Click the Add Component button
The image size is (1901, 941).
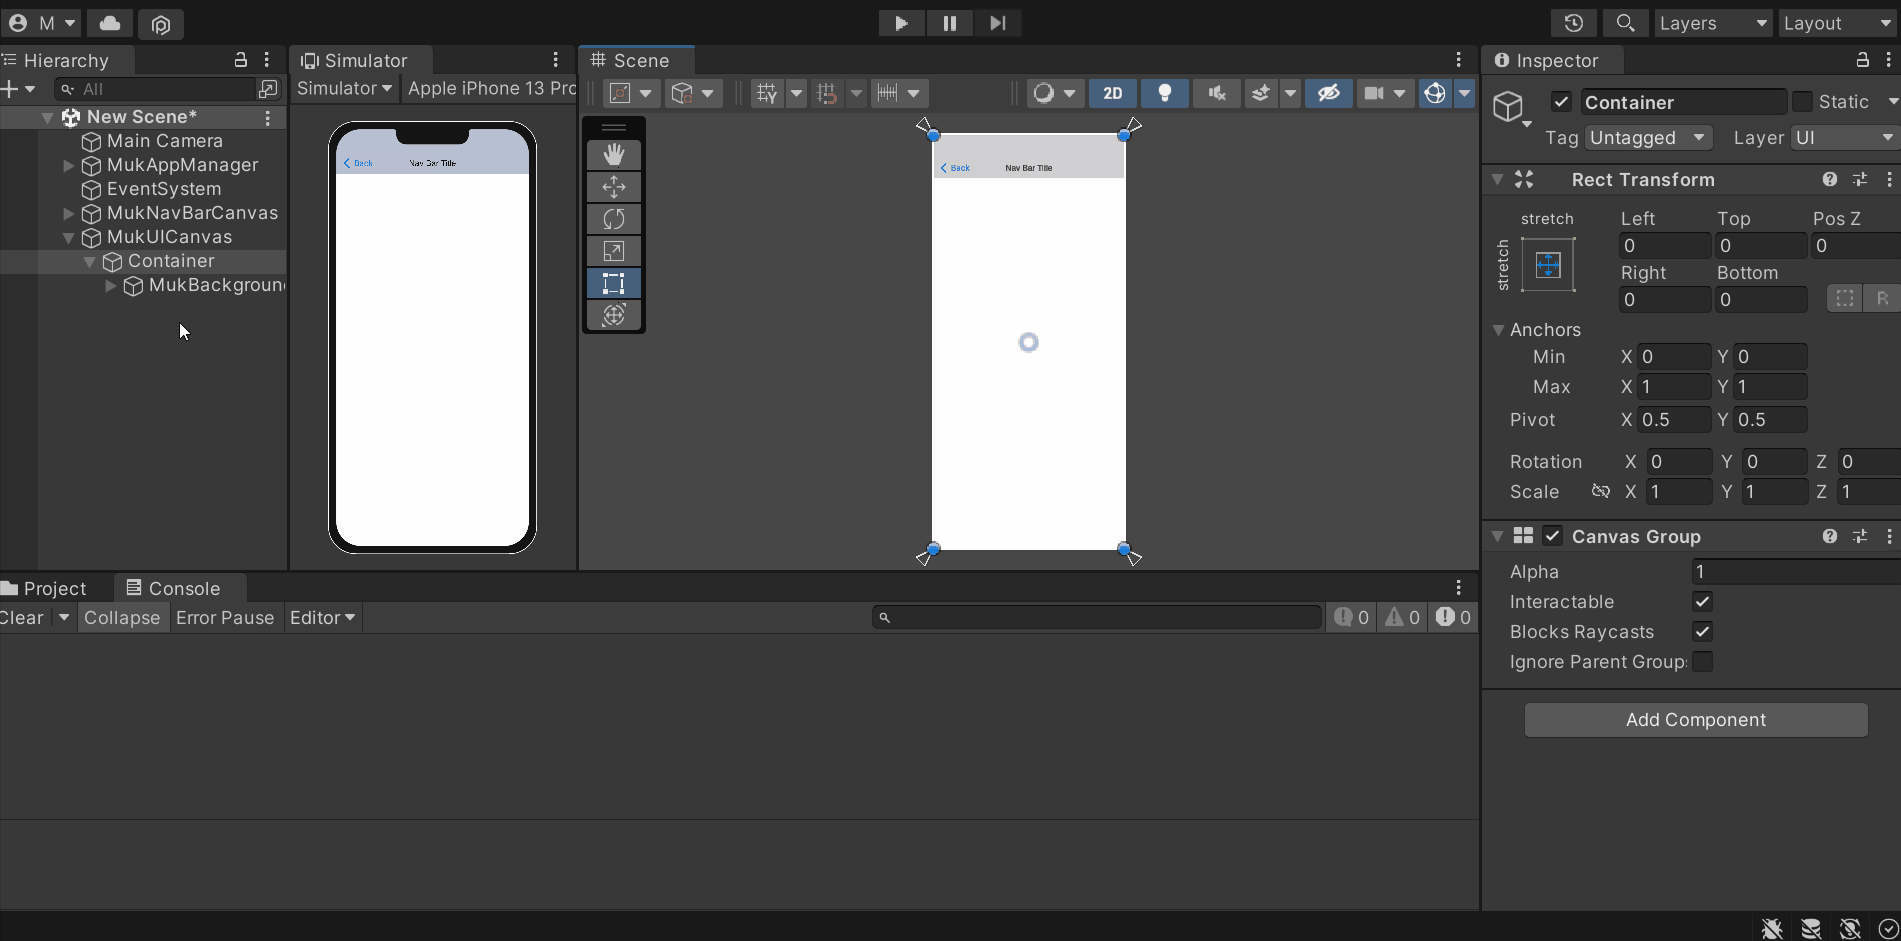pos(1696,720)
